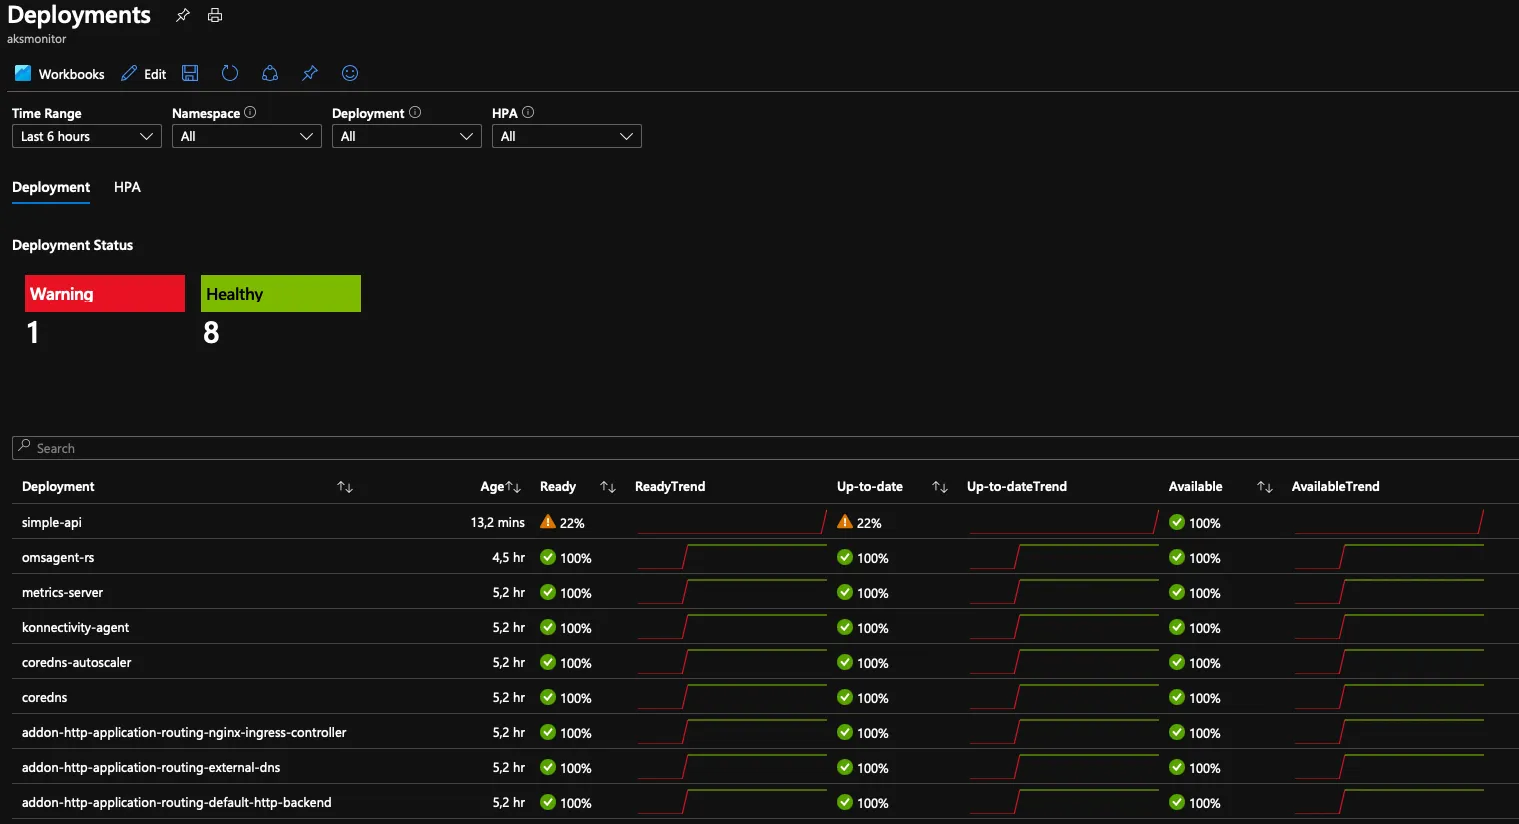Open the Time Range dropdown

pyautogui.click(x=87, y=136)
